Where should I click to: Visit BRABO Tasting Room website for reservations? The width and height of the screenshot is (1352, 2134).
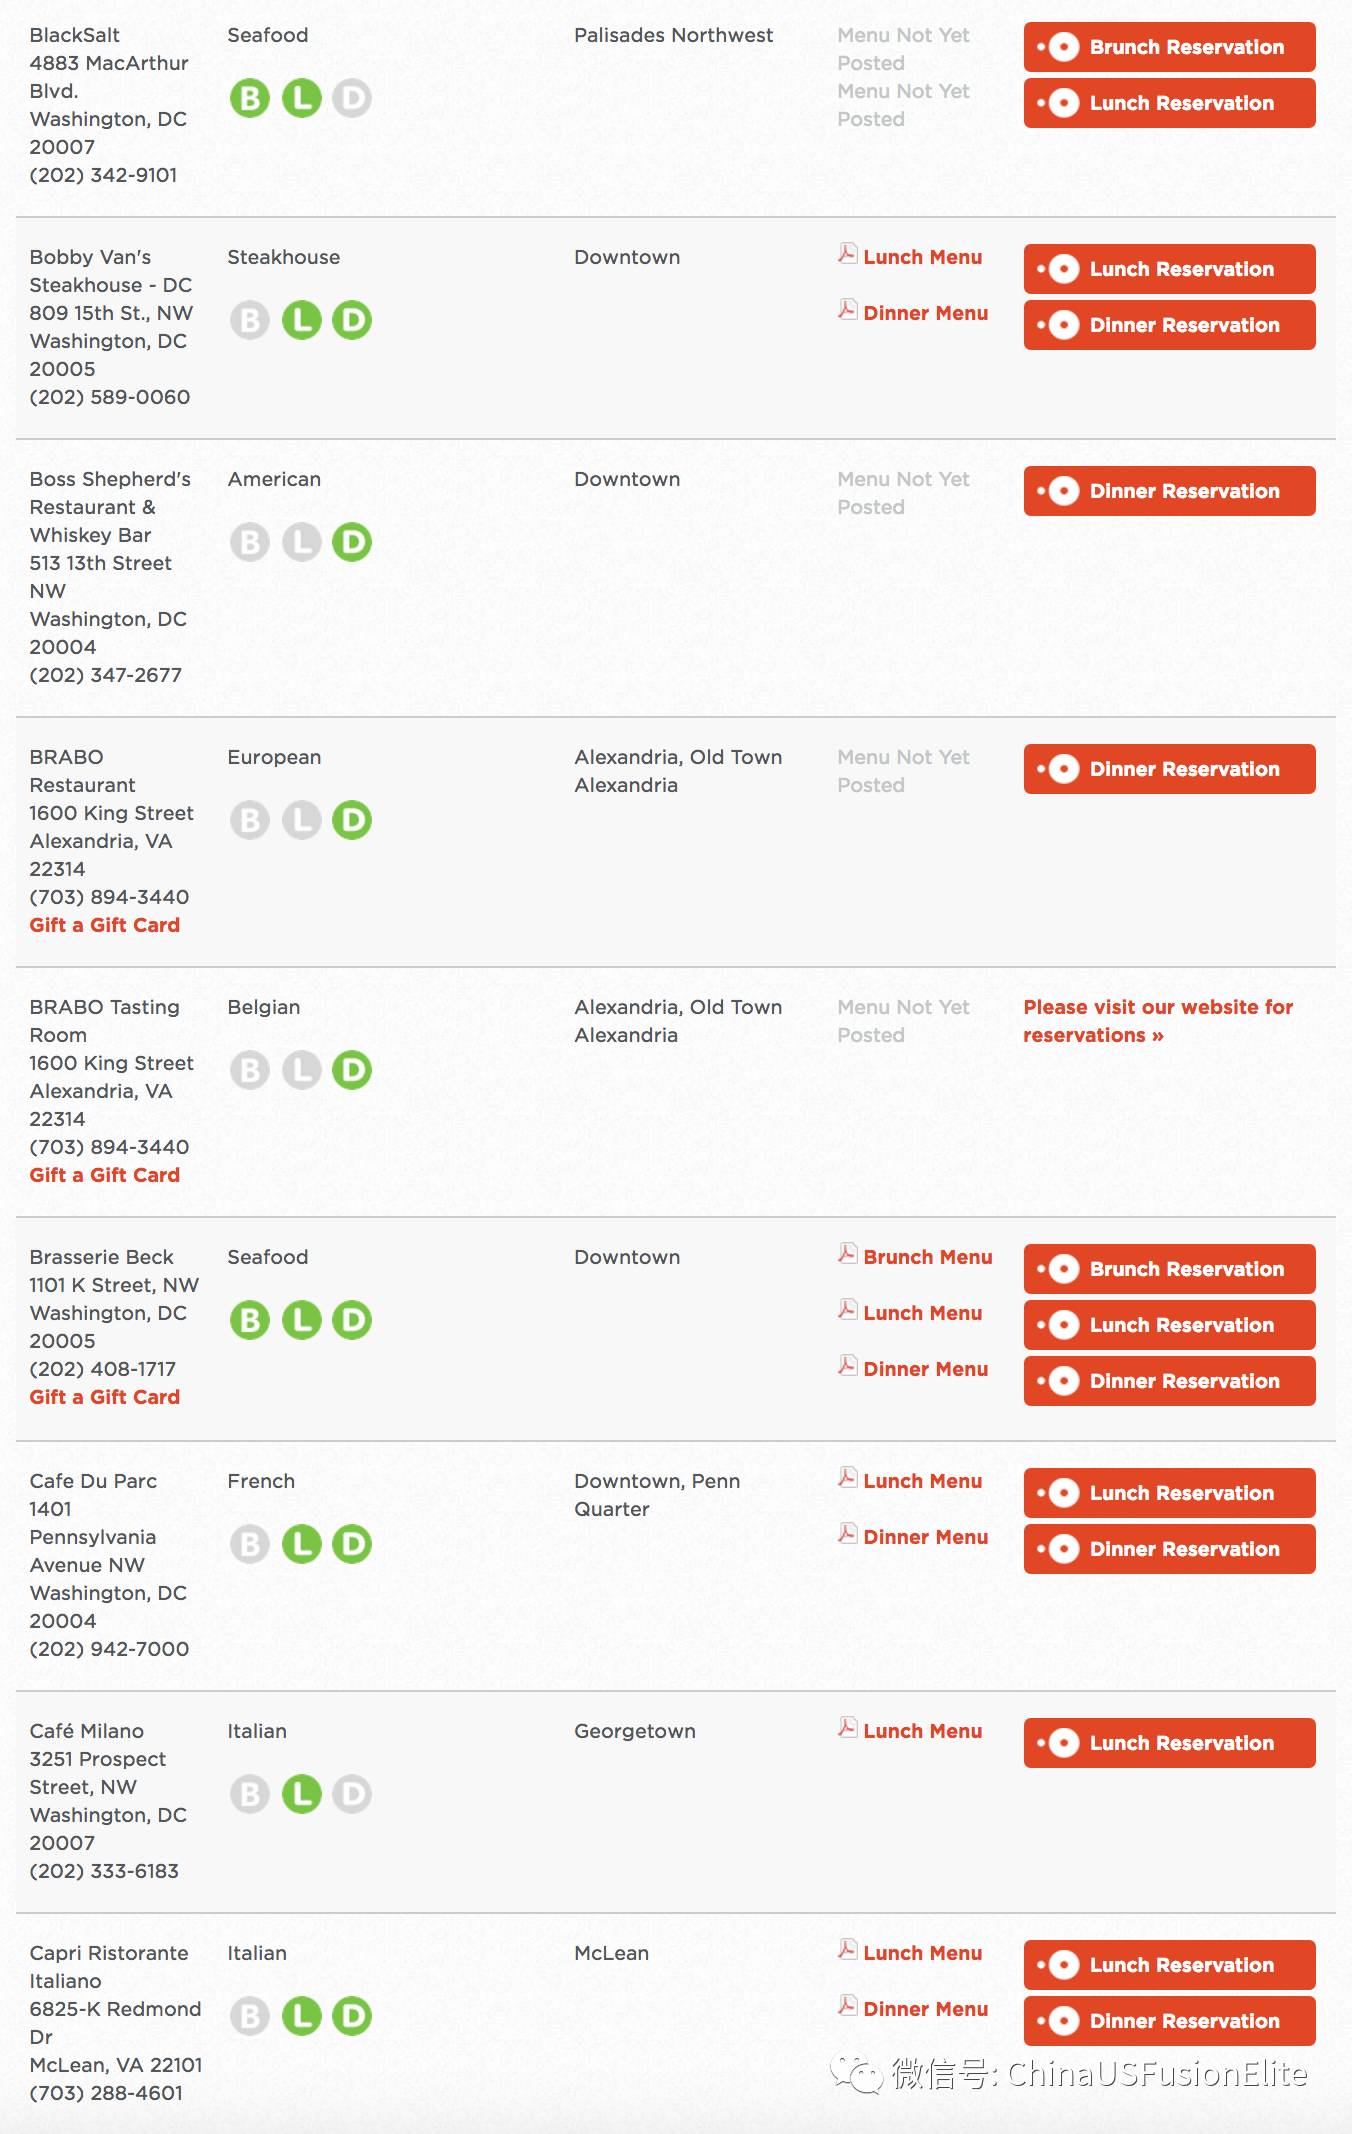click(x=1158, y=1021)
